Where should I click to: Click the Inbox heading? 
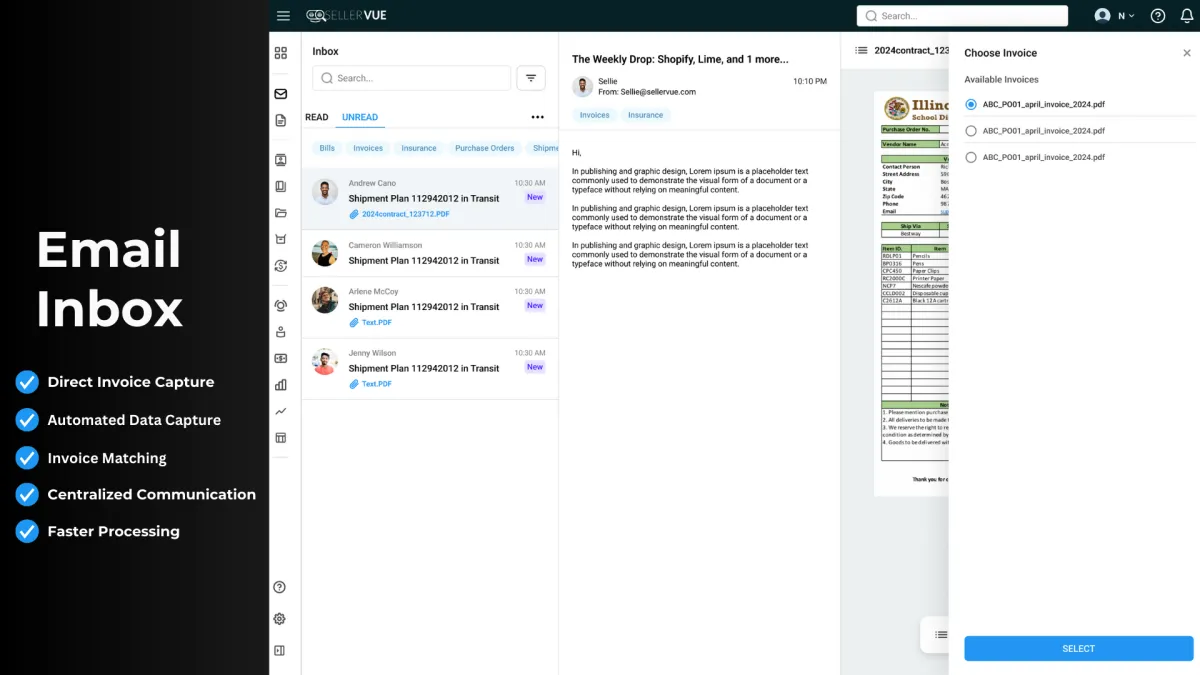[325, 51]
